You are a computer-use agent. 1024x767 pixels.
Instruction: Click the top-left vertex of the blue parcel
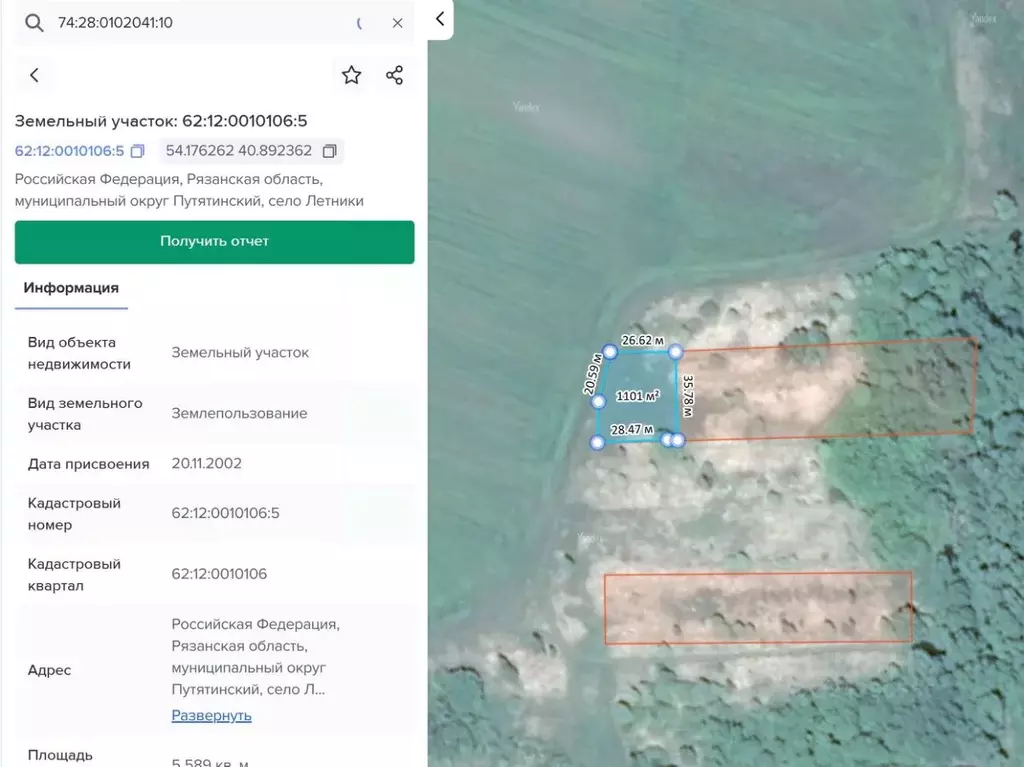610,352
